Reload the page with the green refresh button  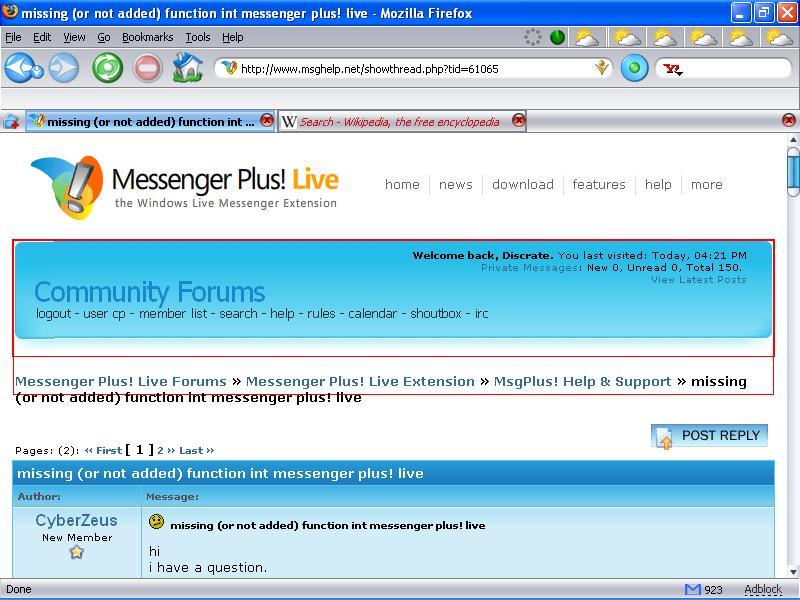coord(107,68)
